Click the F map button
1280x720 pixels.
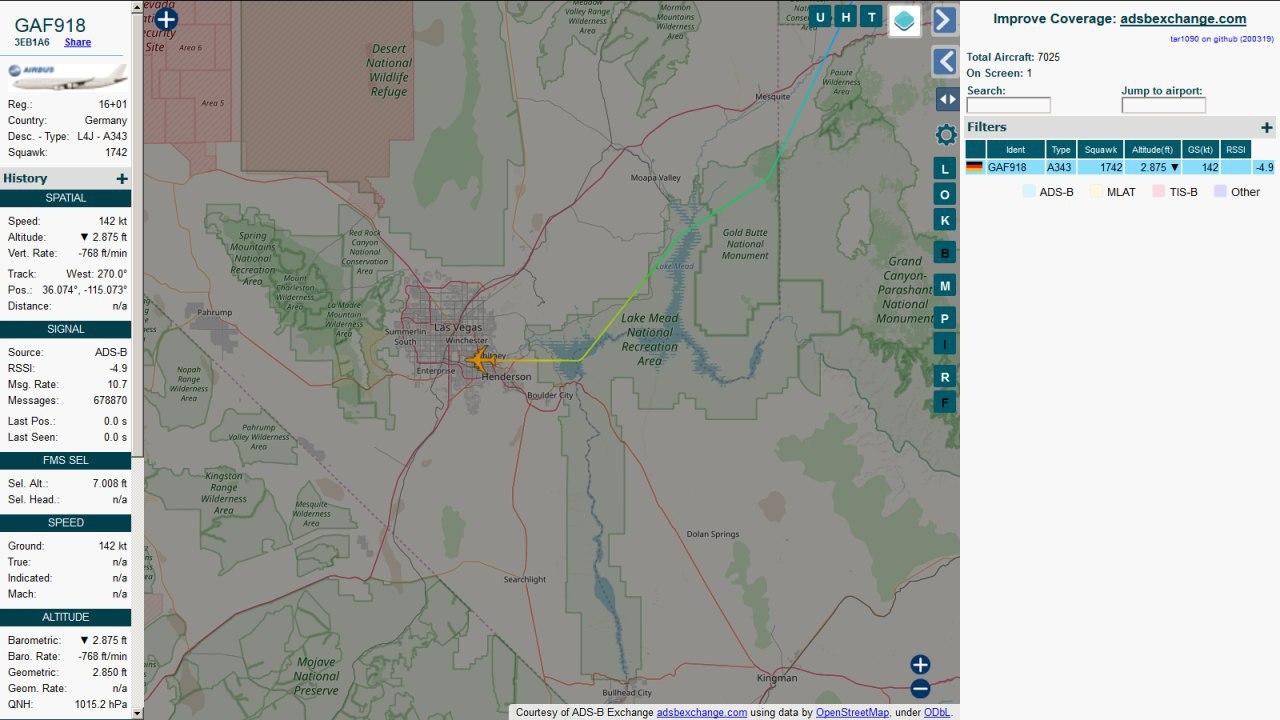point(945,403)
